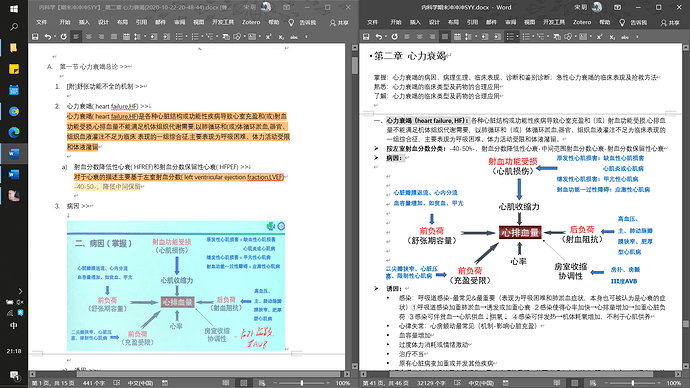Open 文件 menu in left Word window
The image size is (690, 388).
[x=41, y=22]
